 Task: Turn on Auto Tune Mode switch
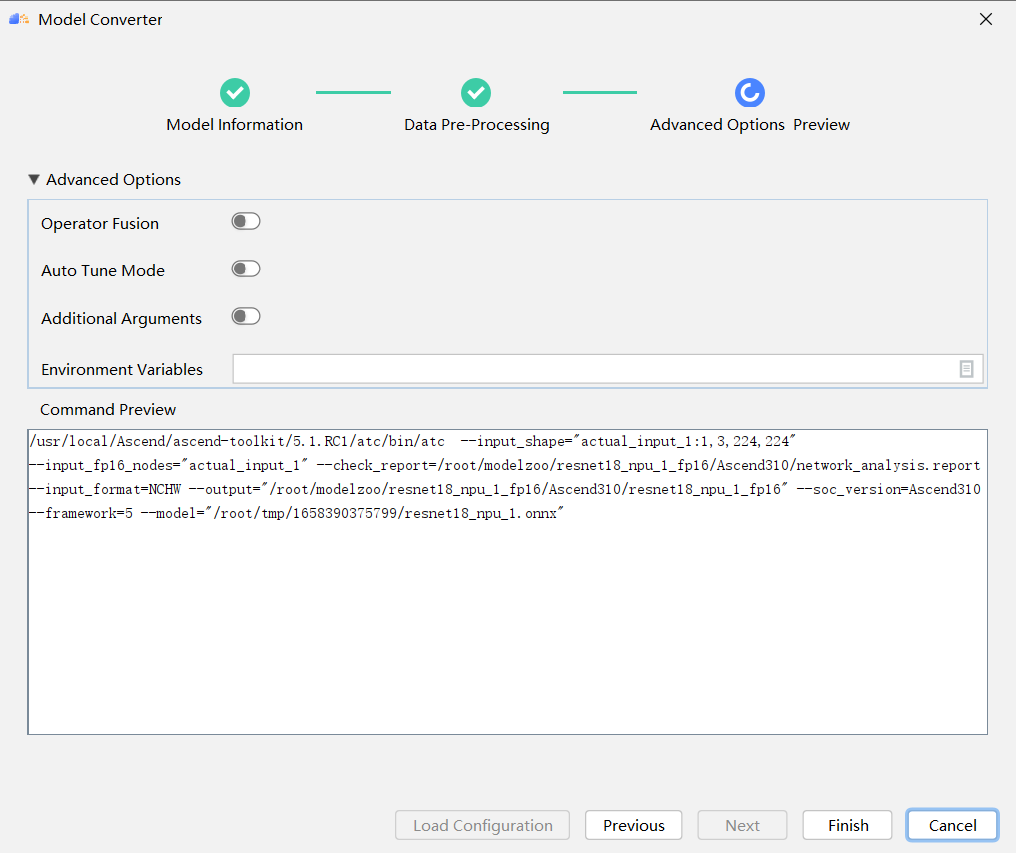[246, 268]
